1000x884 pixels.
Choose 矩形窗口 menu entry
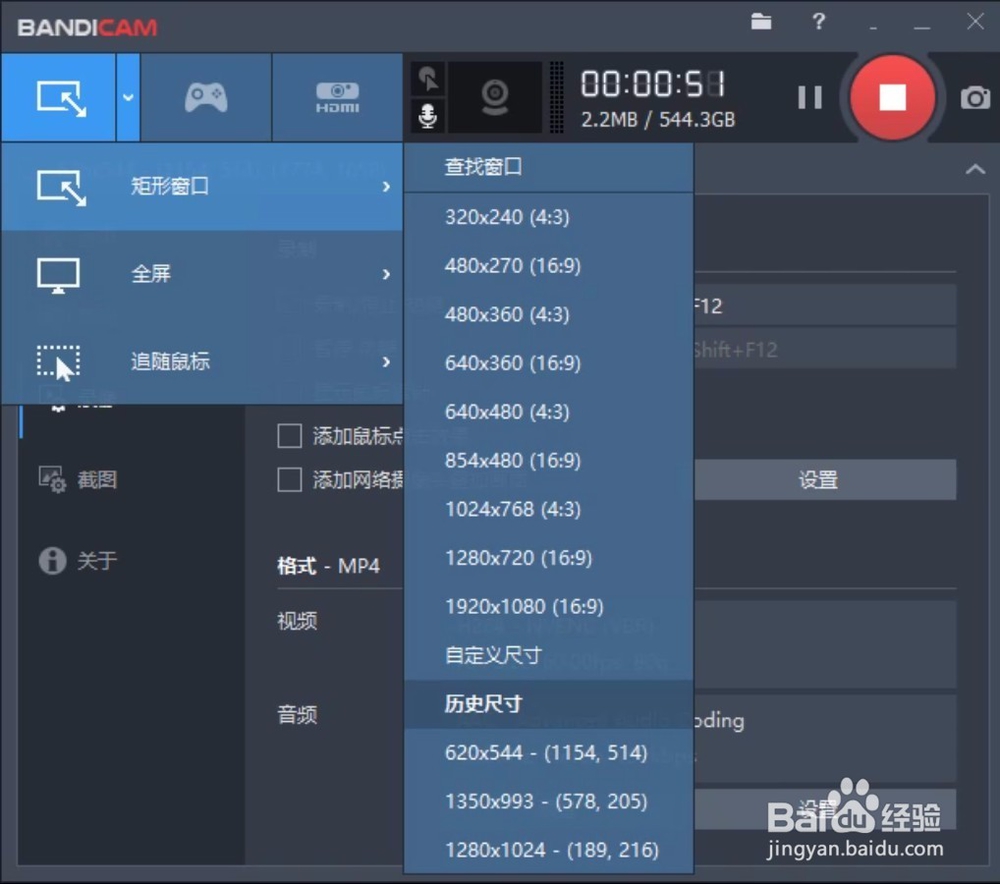coord(202,186)
